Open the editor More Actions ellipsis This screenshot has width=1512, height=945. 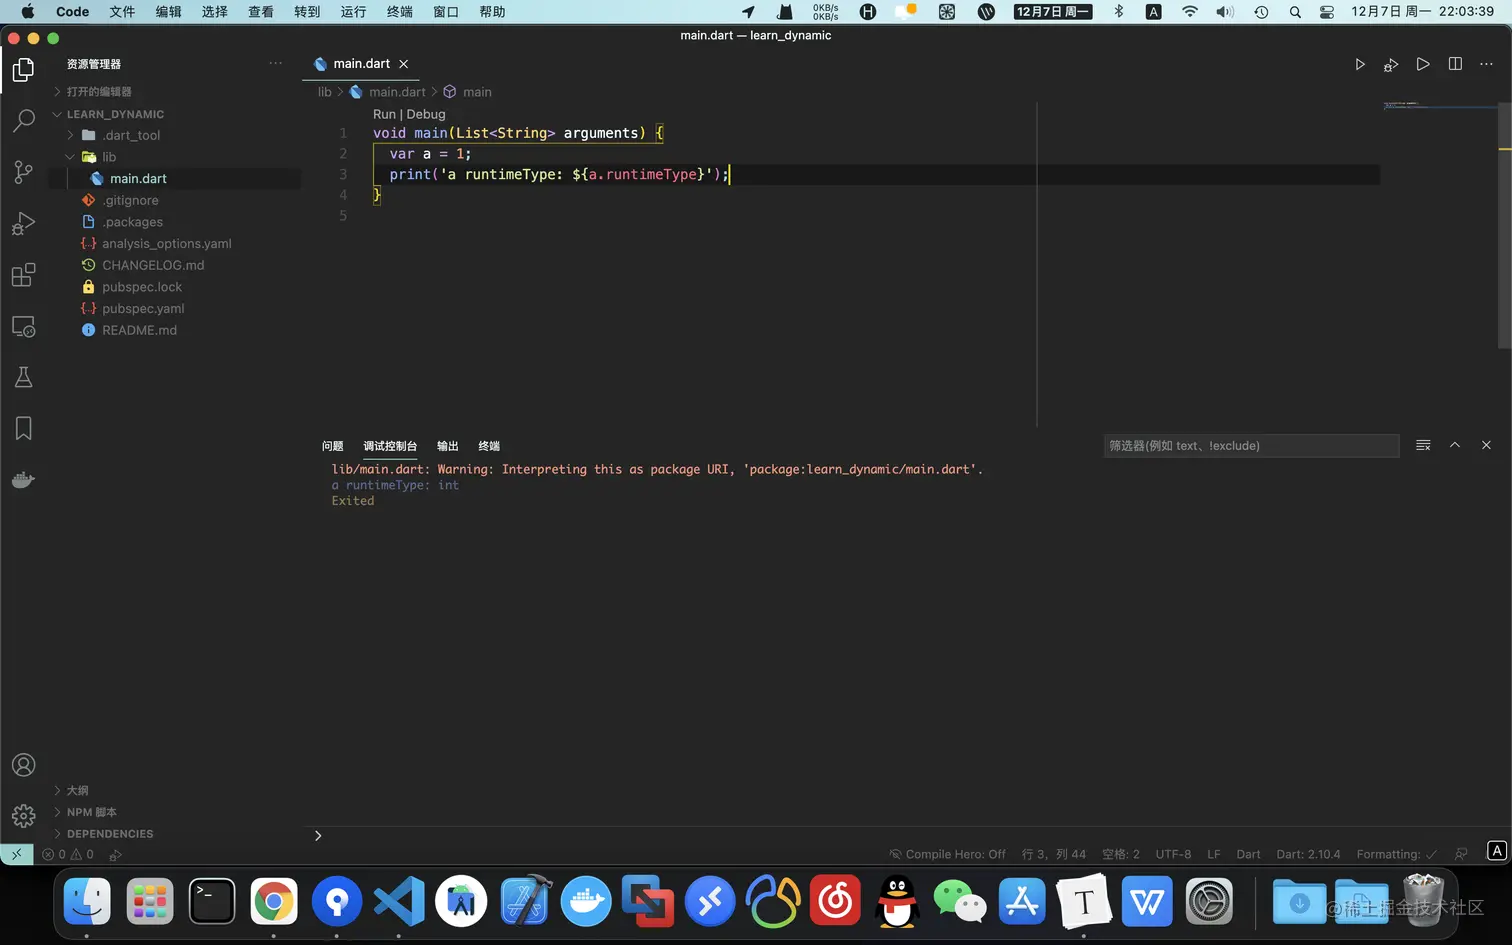pos(1486,64)
